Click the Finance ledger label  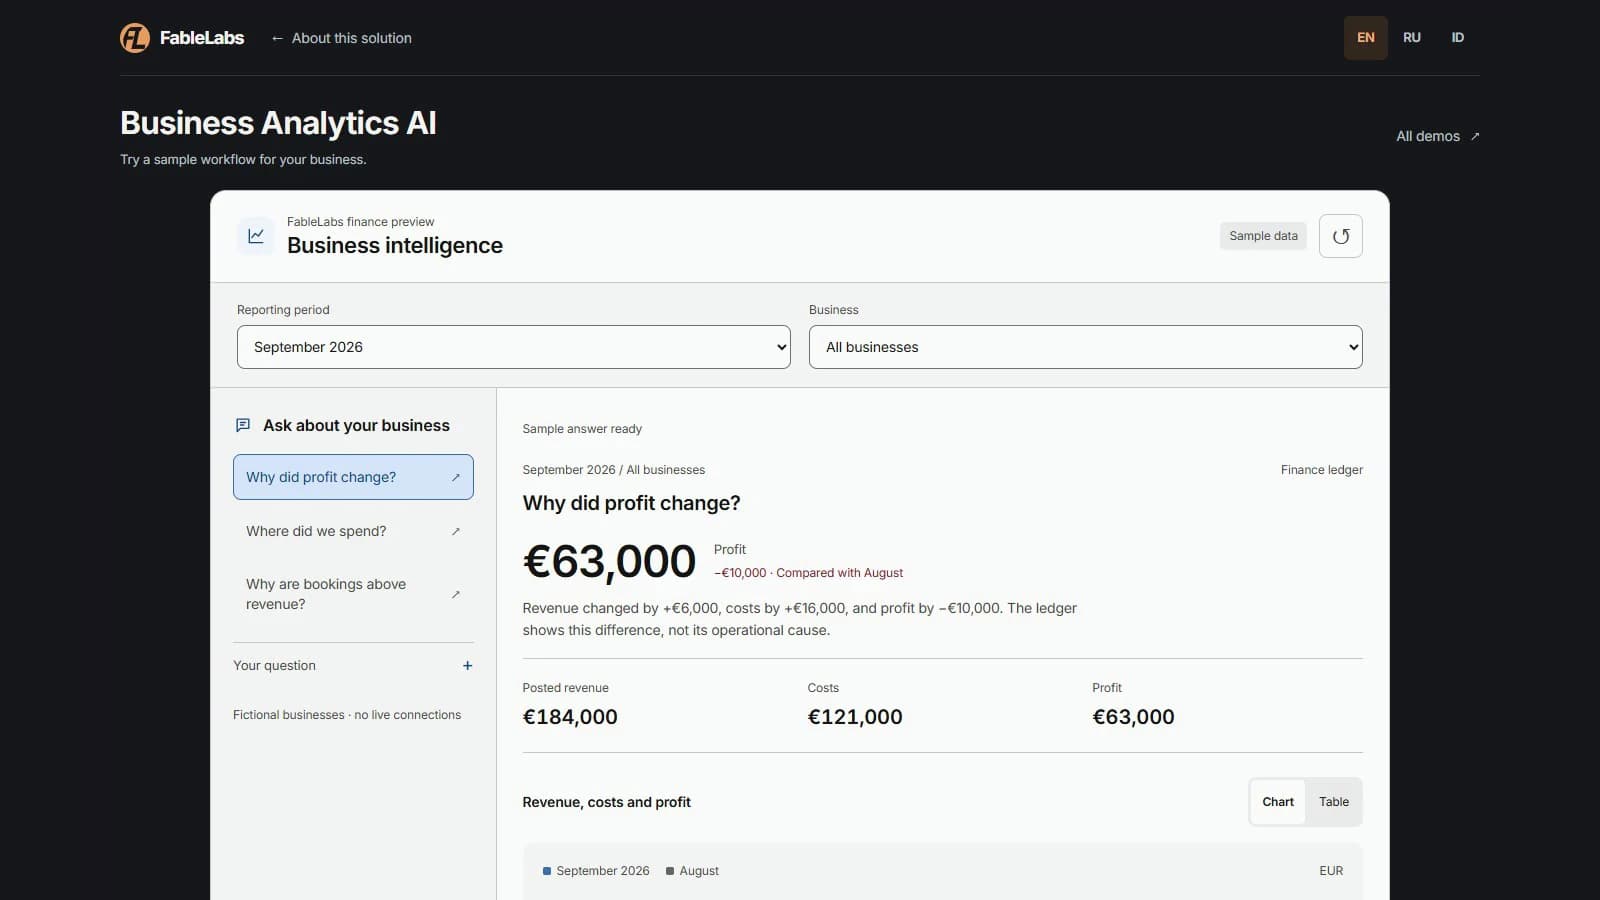[1322, 470]
